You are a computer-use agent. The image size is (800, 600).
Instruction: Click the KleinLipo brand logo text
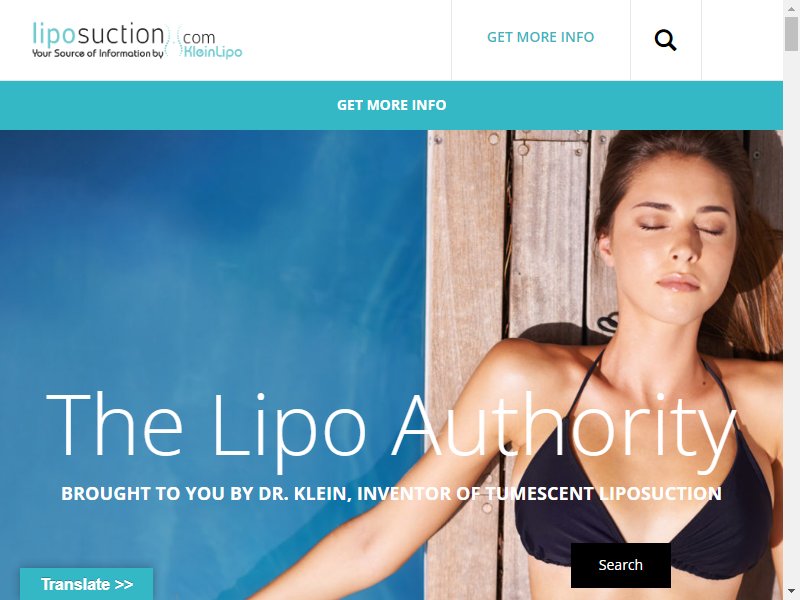tap(212, 52)
